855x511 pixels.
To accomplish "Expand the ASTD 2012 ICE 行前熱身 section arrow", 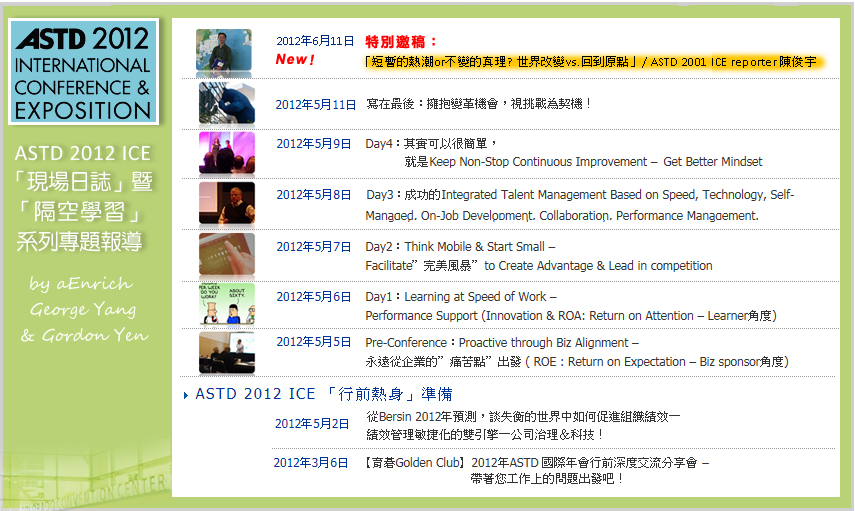I will click(186, 395).
